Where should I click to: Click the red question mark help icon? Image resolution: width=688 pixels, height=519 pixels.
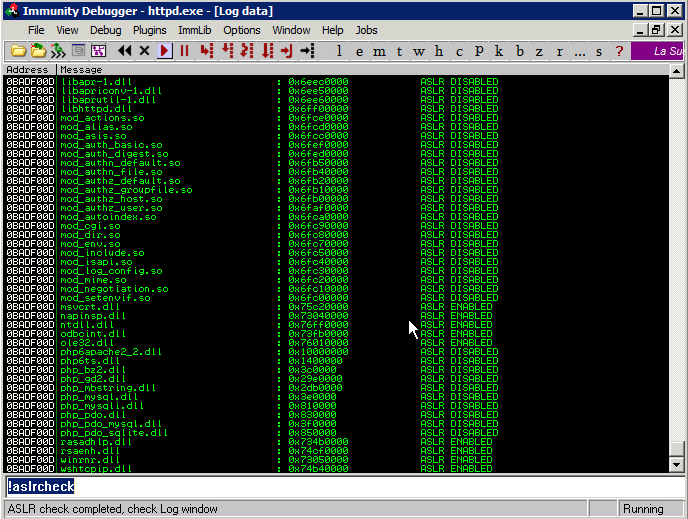[620, 51]
